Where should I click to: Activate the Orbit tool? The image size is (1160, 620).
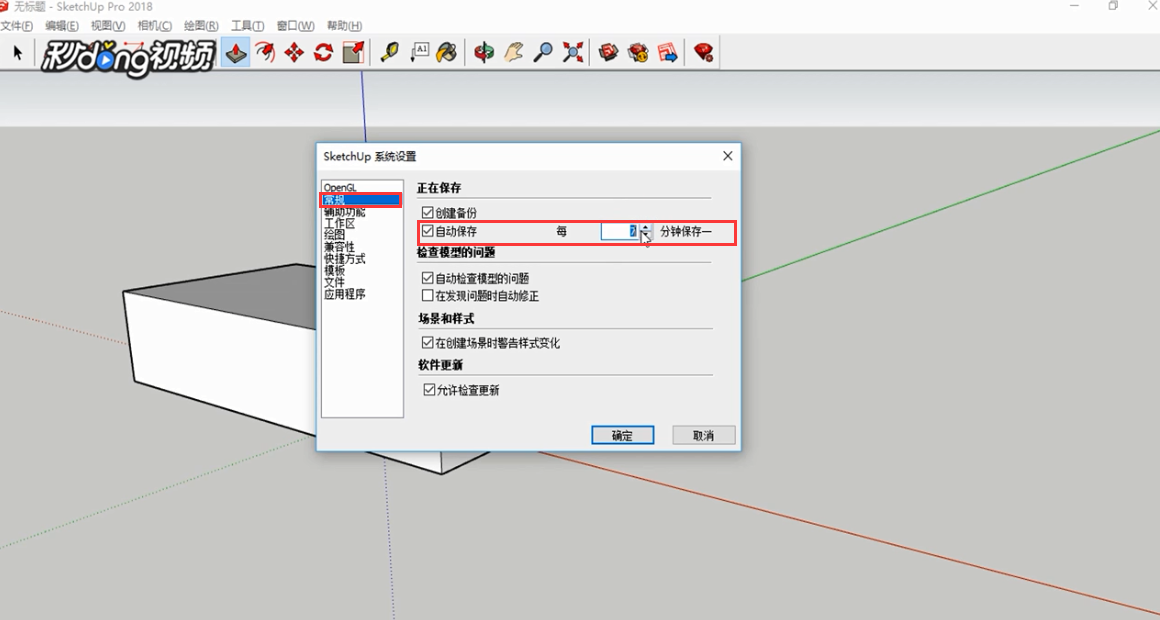485,53
